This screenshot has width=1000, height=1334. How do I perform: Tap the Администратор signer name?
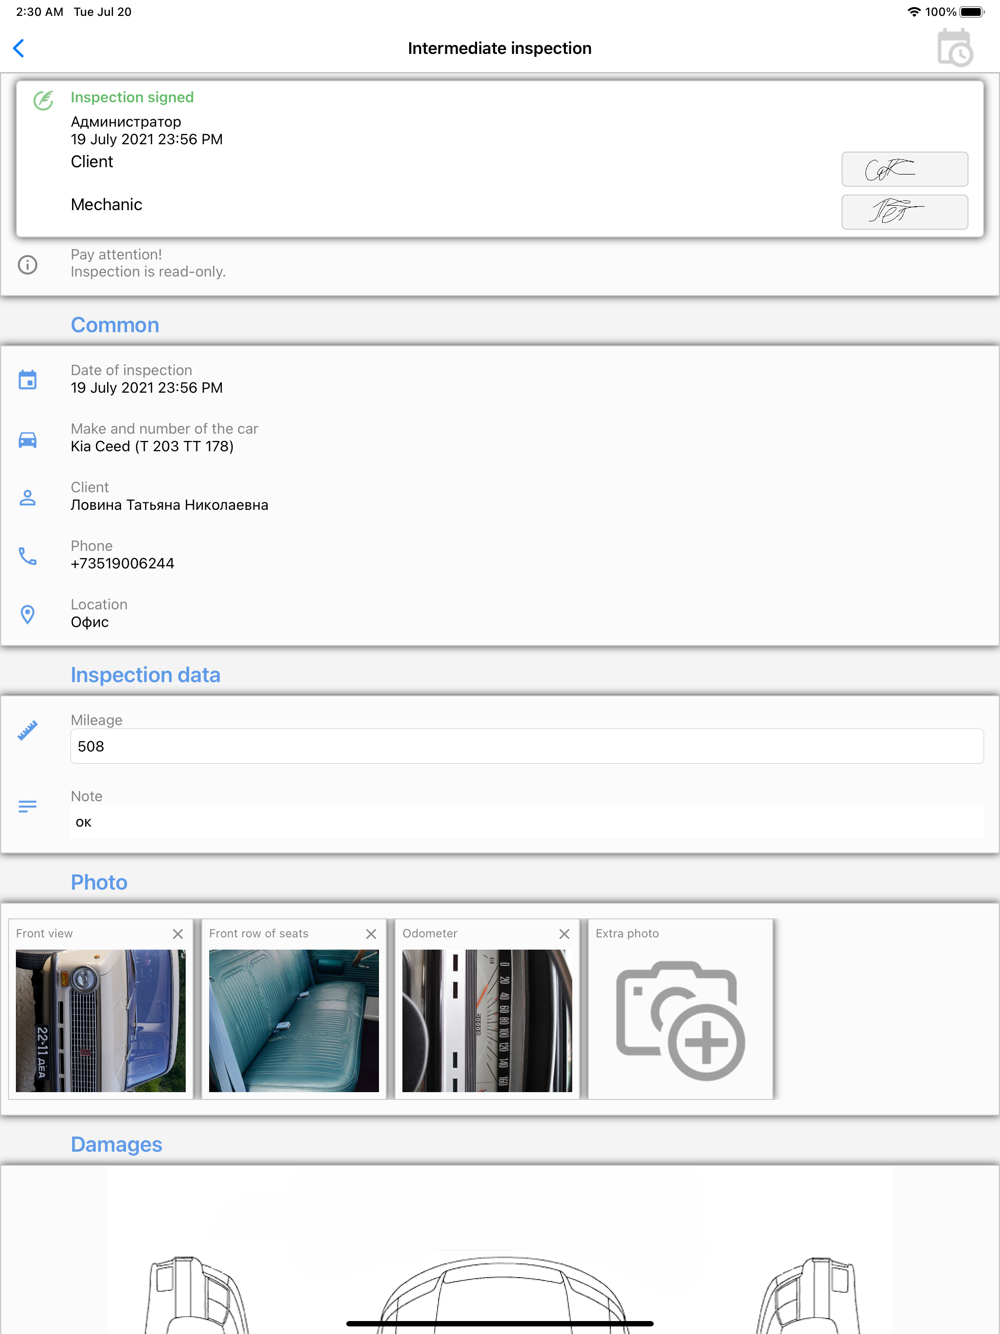tap(126, 122)
